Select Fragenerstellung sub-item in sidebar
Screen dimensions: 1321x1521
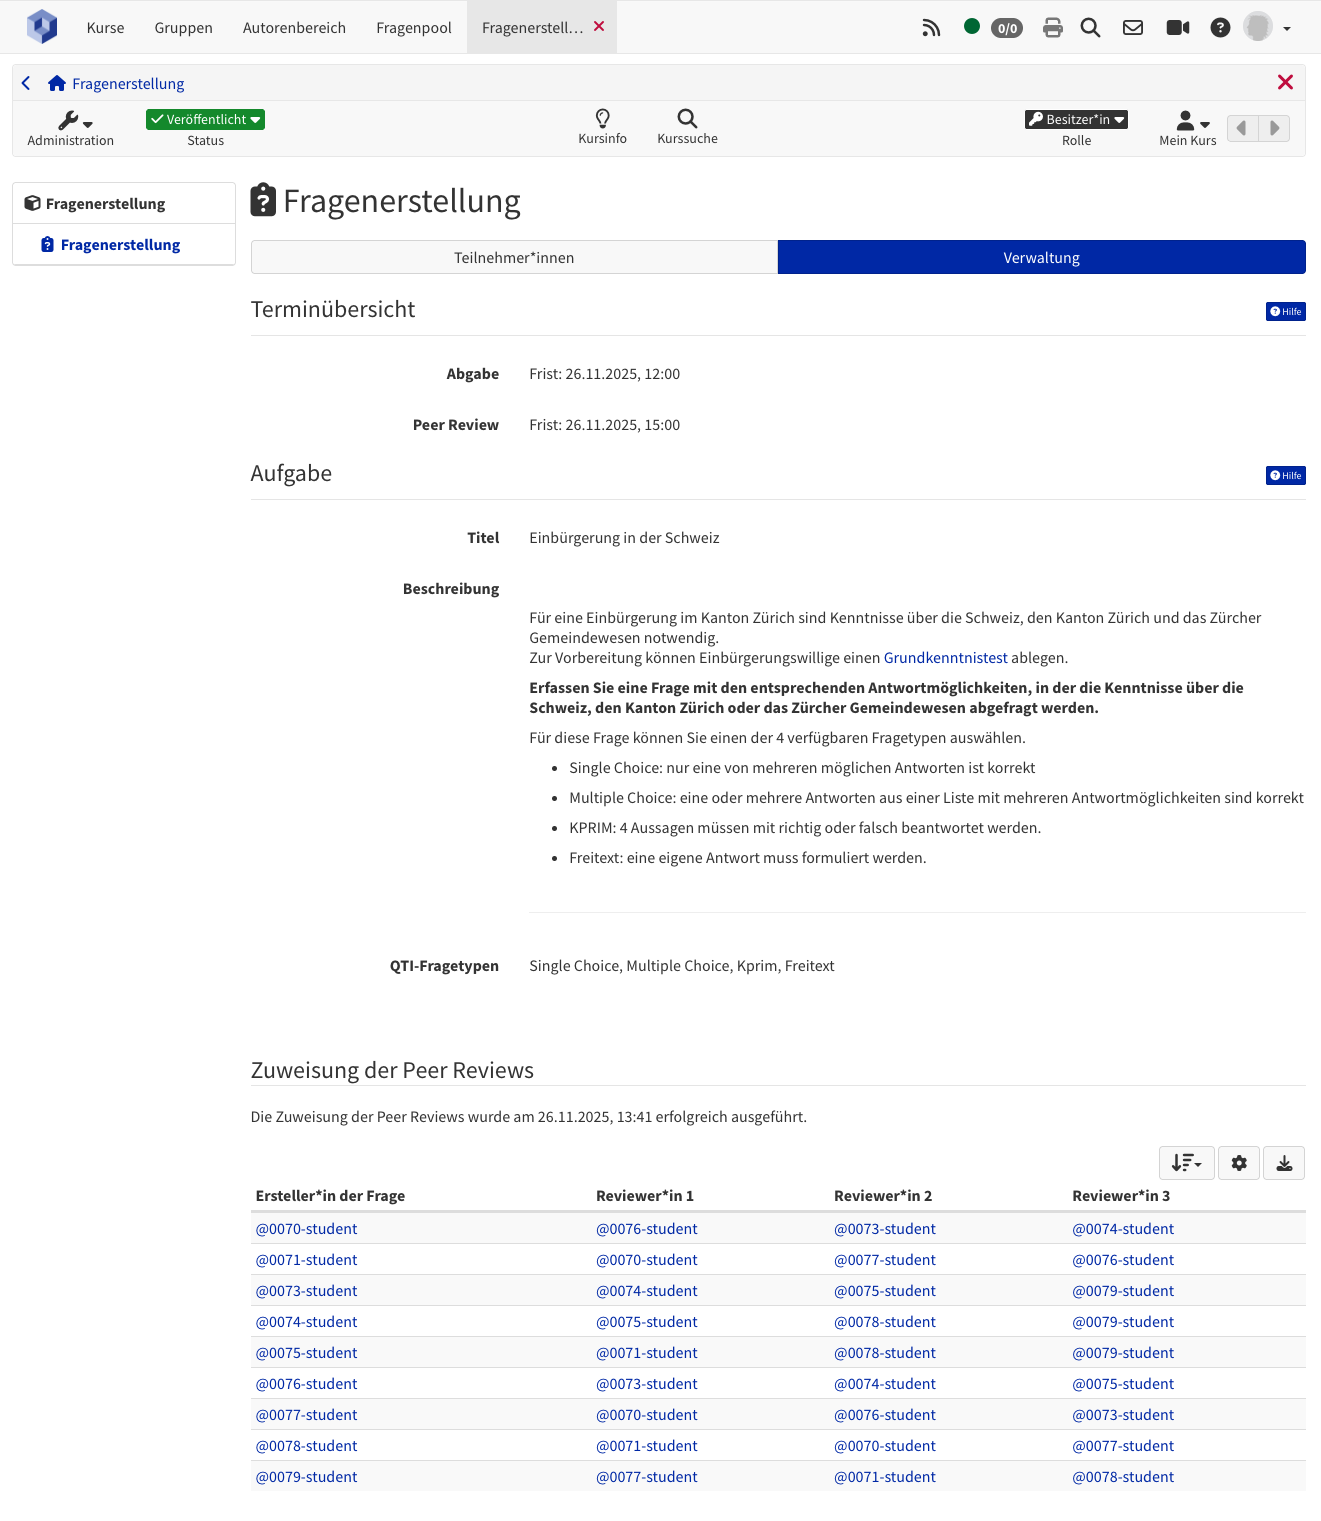(120, 245)
